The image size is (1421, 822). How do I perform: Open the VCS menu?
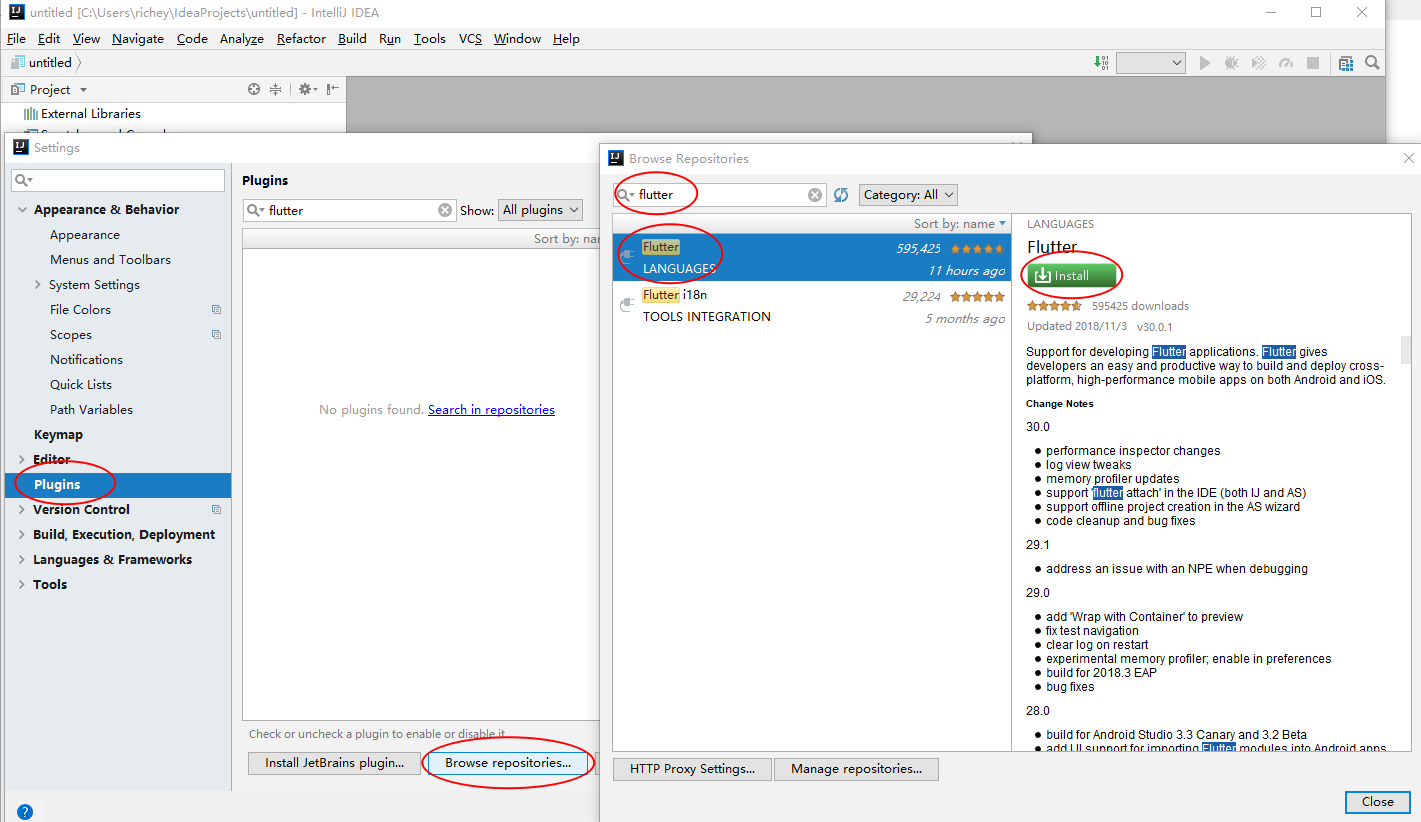click(470, 39)
